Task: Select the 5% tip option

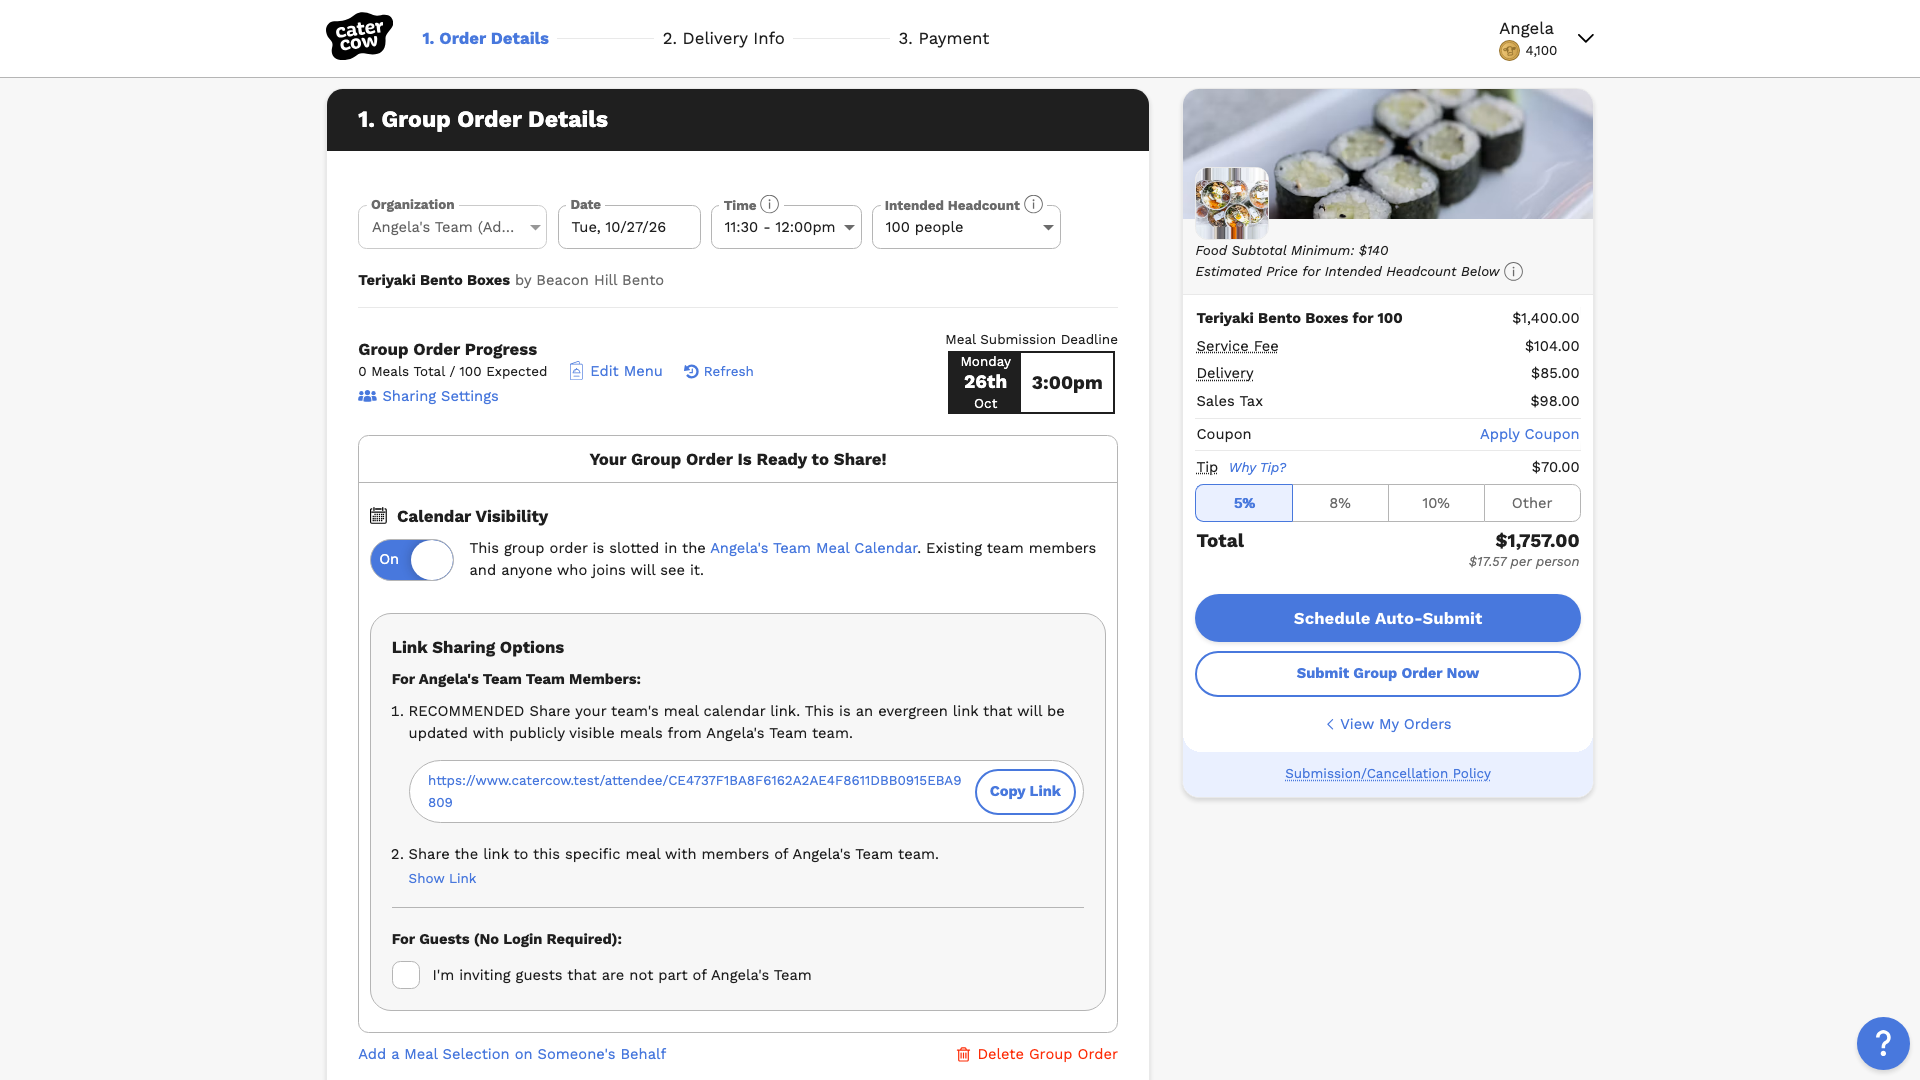Action: [1244, 503]
